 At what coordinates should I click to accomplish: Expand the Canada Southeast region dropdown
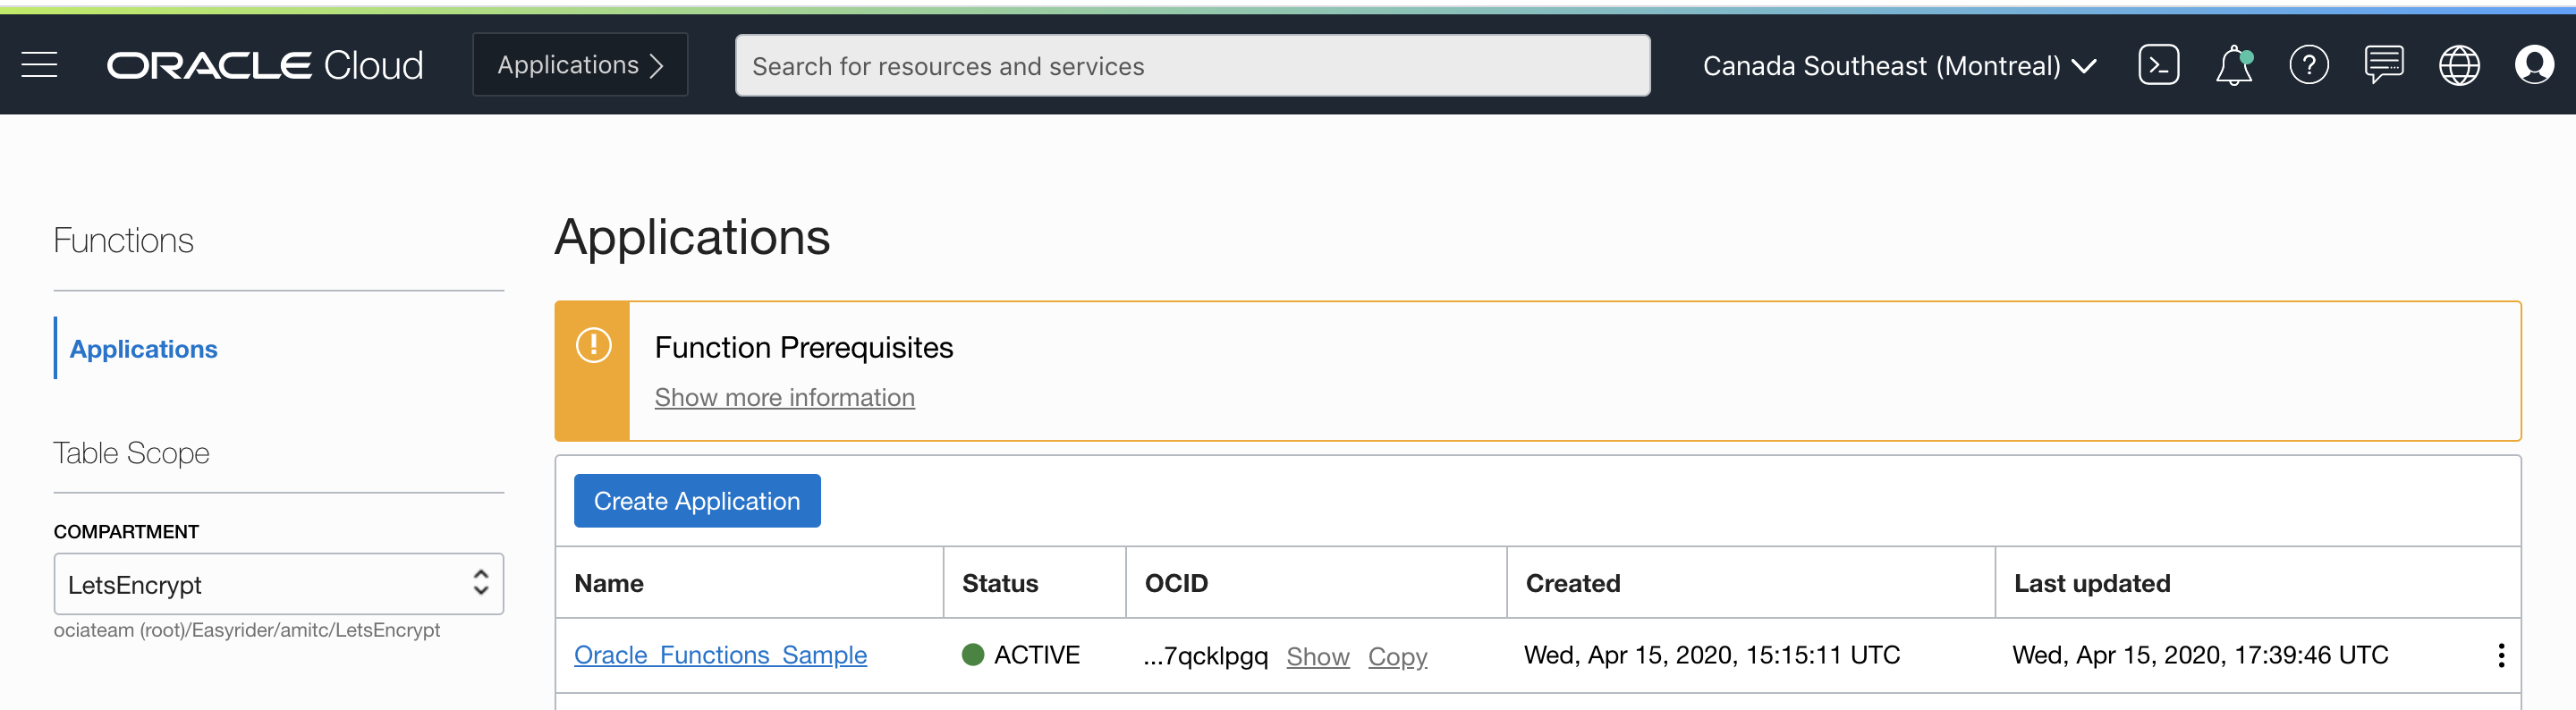[x=1898, y=66]
